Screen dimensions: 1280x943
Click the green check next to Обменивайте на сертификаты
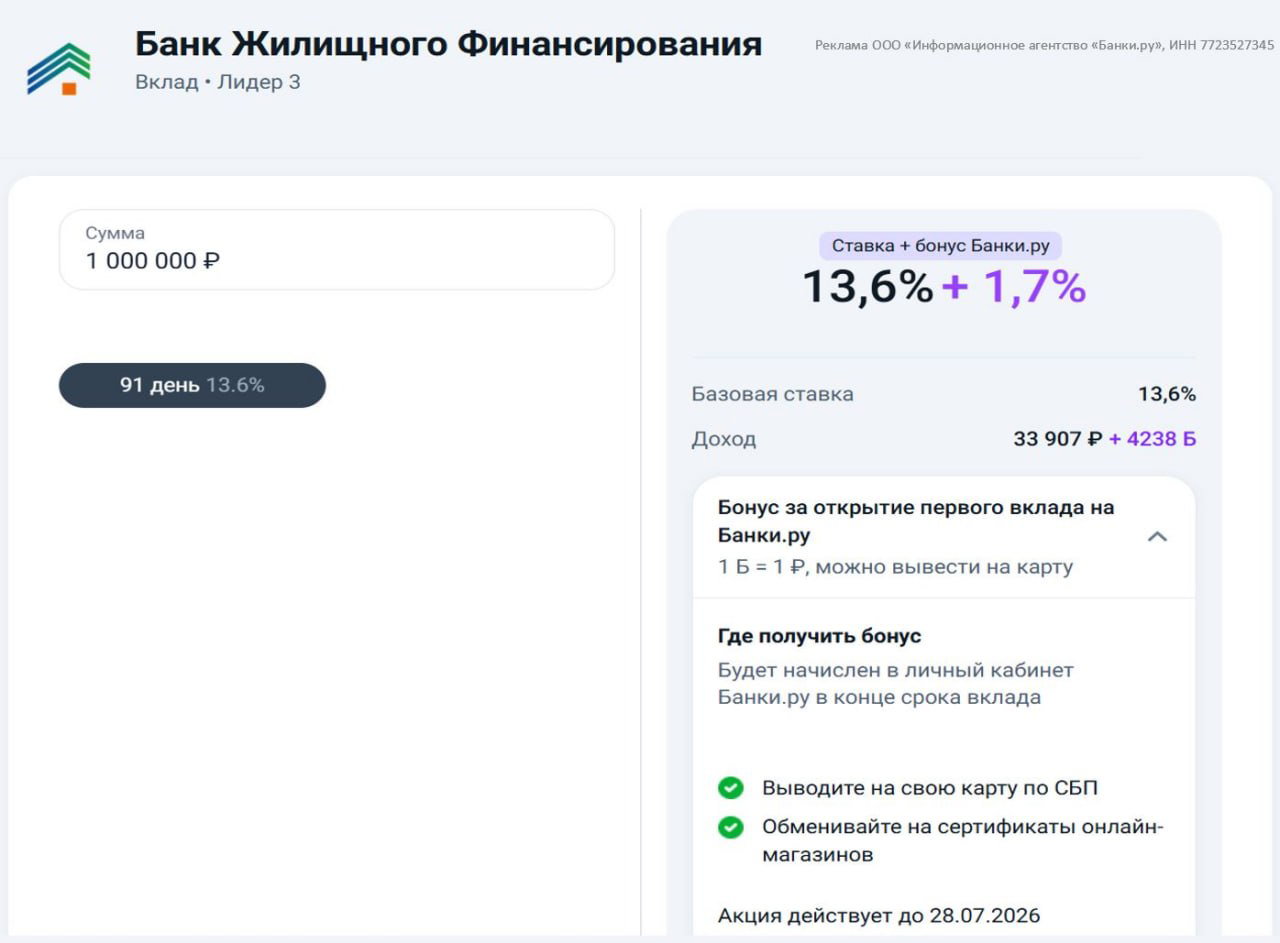click(731, 828)
